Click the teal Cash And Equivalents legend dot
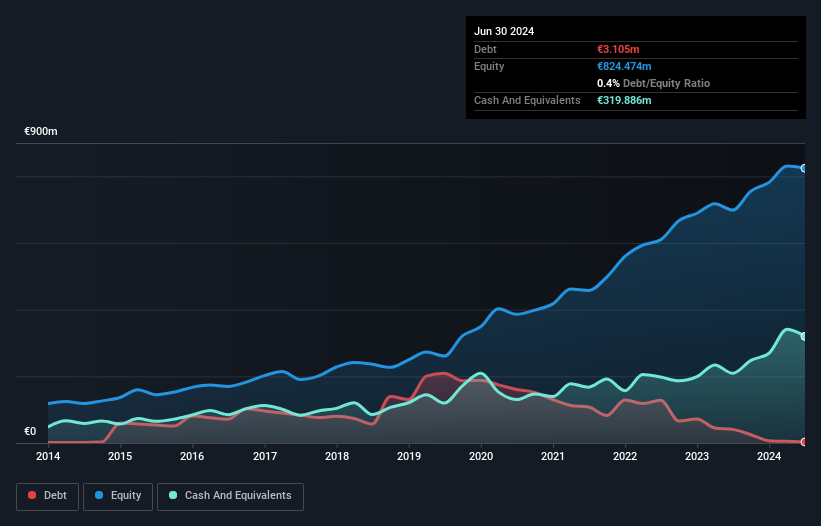 (173, 495)
